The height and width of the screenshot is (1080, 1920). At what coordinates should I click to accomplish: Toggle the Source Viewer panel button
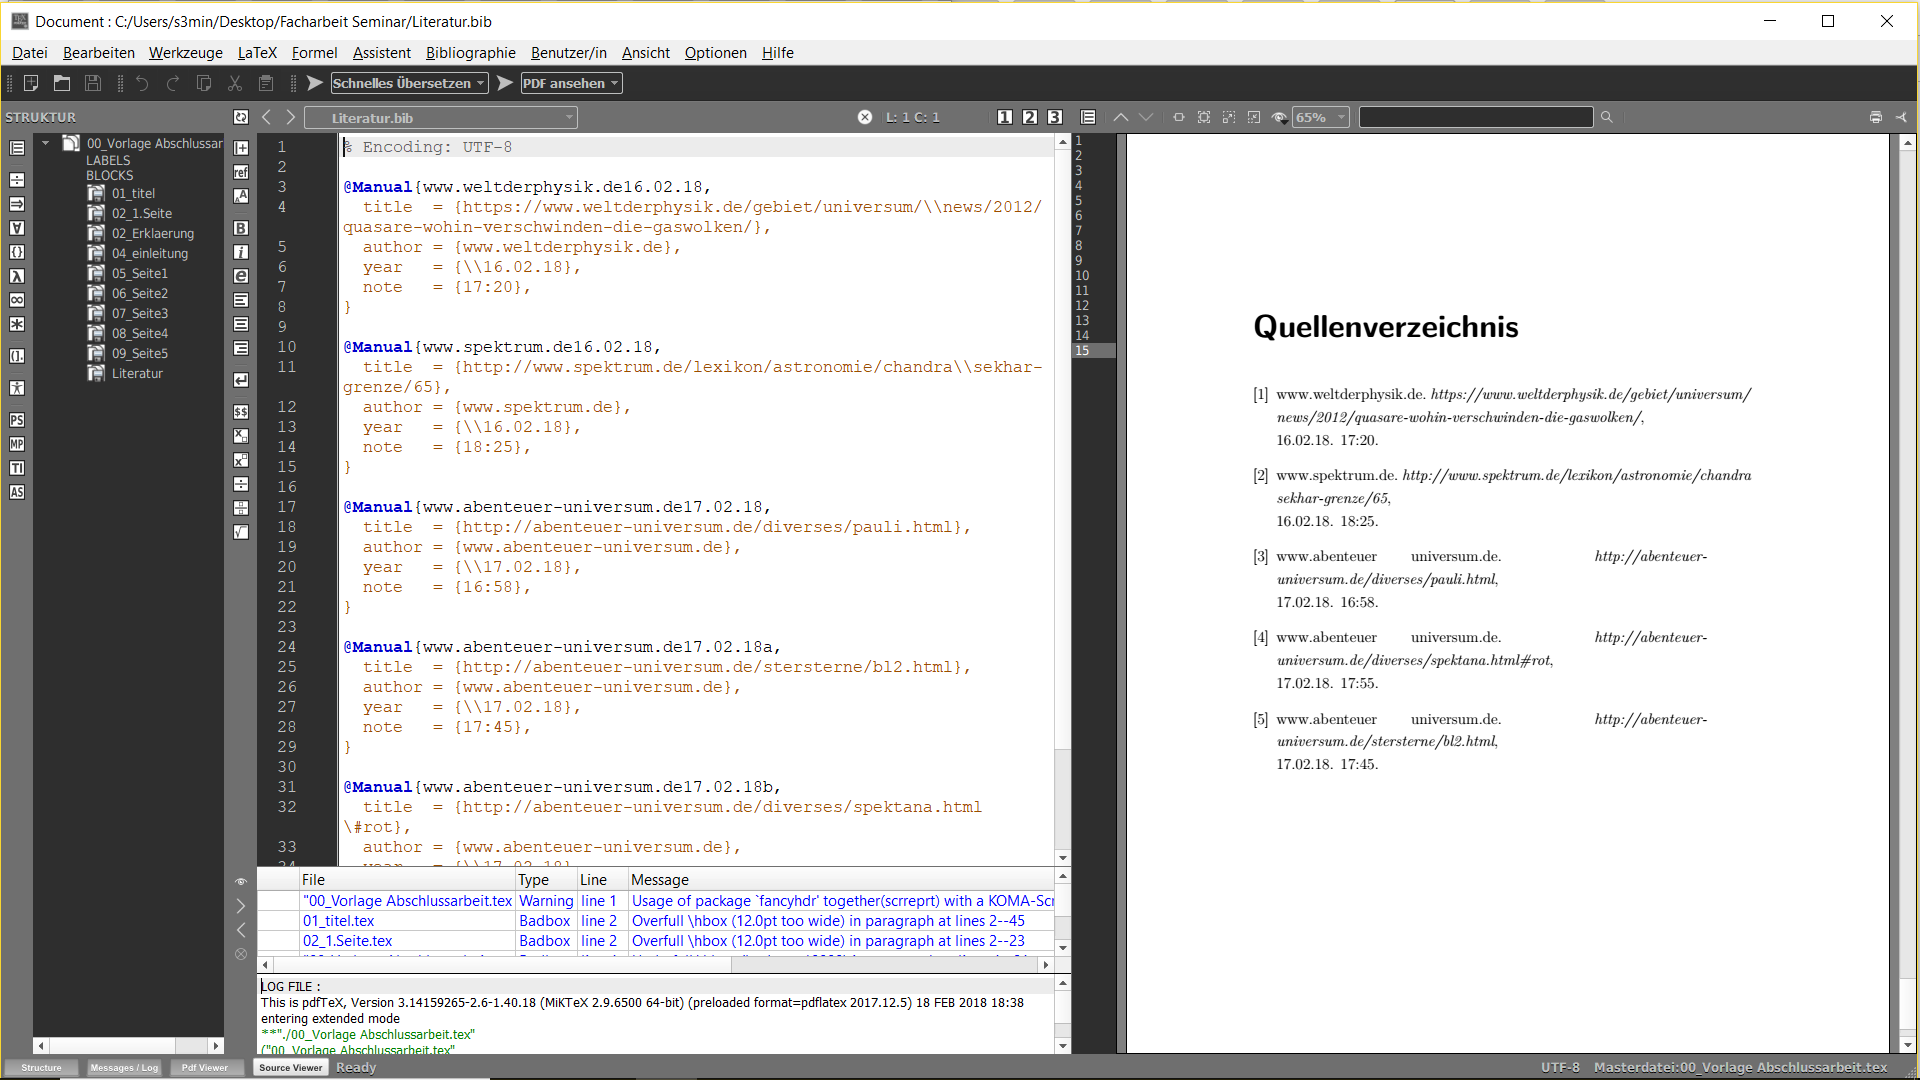[290, 1067]
